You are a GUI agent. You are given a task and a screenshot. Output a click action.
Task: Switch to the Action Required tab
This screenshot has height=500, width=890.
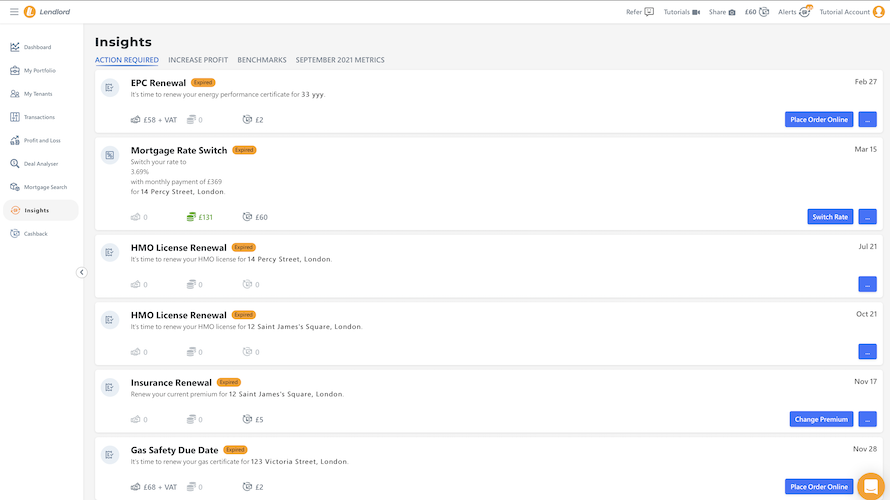point(127,60)
